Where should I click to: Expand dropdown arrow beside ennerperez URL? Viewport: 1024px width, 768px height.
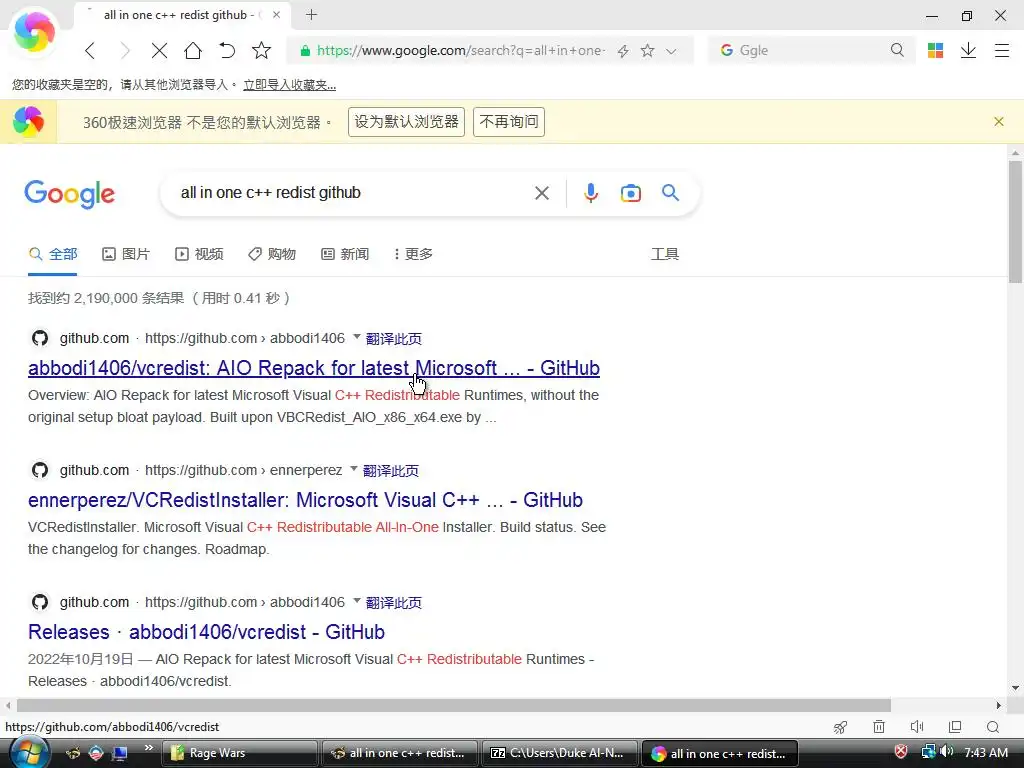point(354,469)
